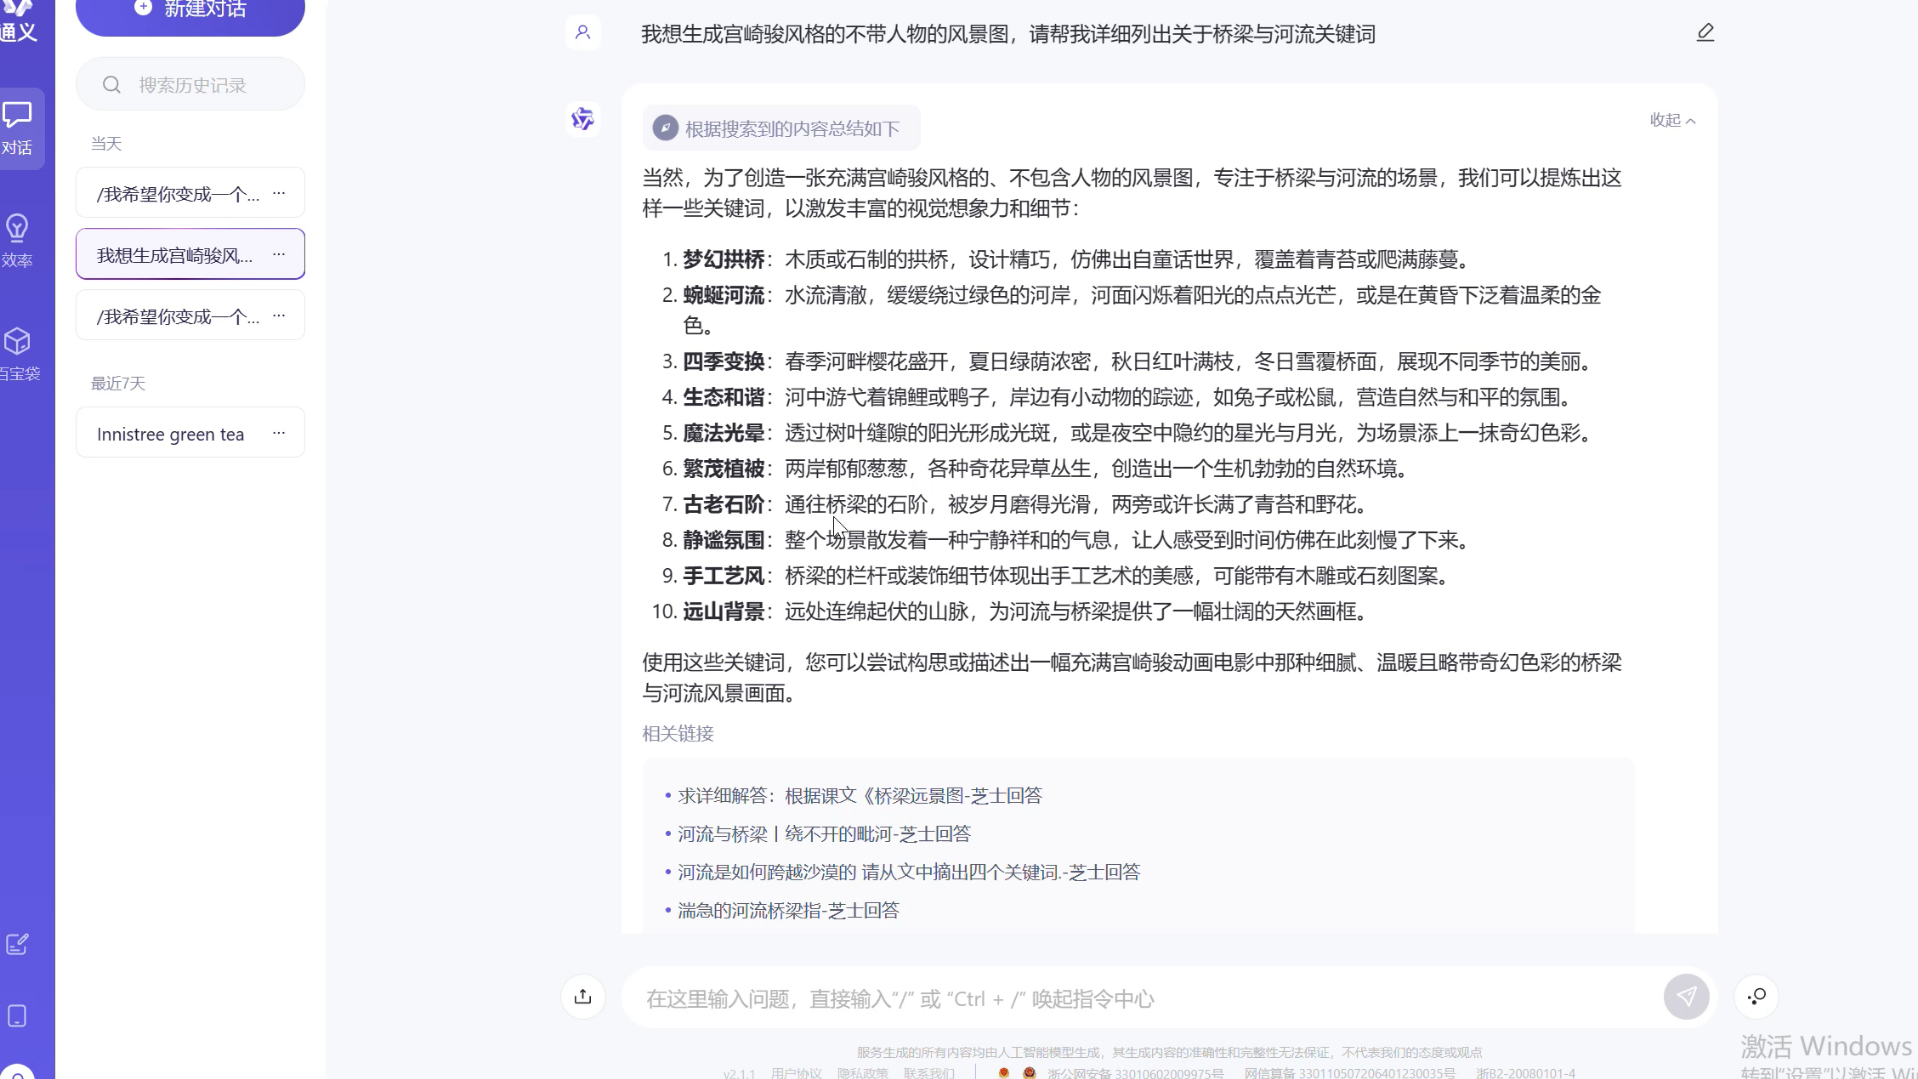1918x1079 pixels.
Task: Click the user avatar icon beside question
Action: click(x=583, y=33)
